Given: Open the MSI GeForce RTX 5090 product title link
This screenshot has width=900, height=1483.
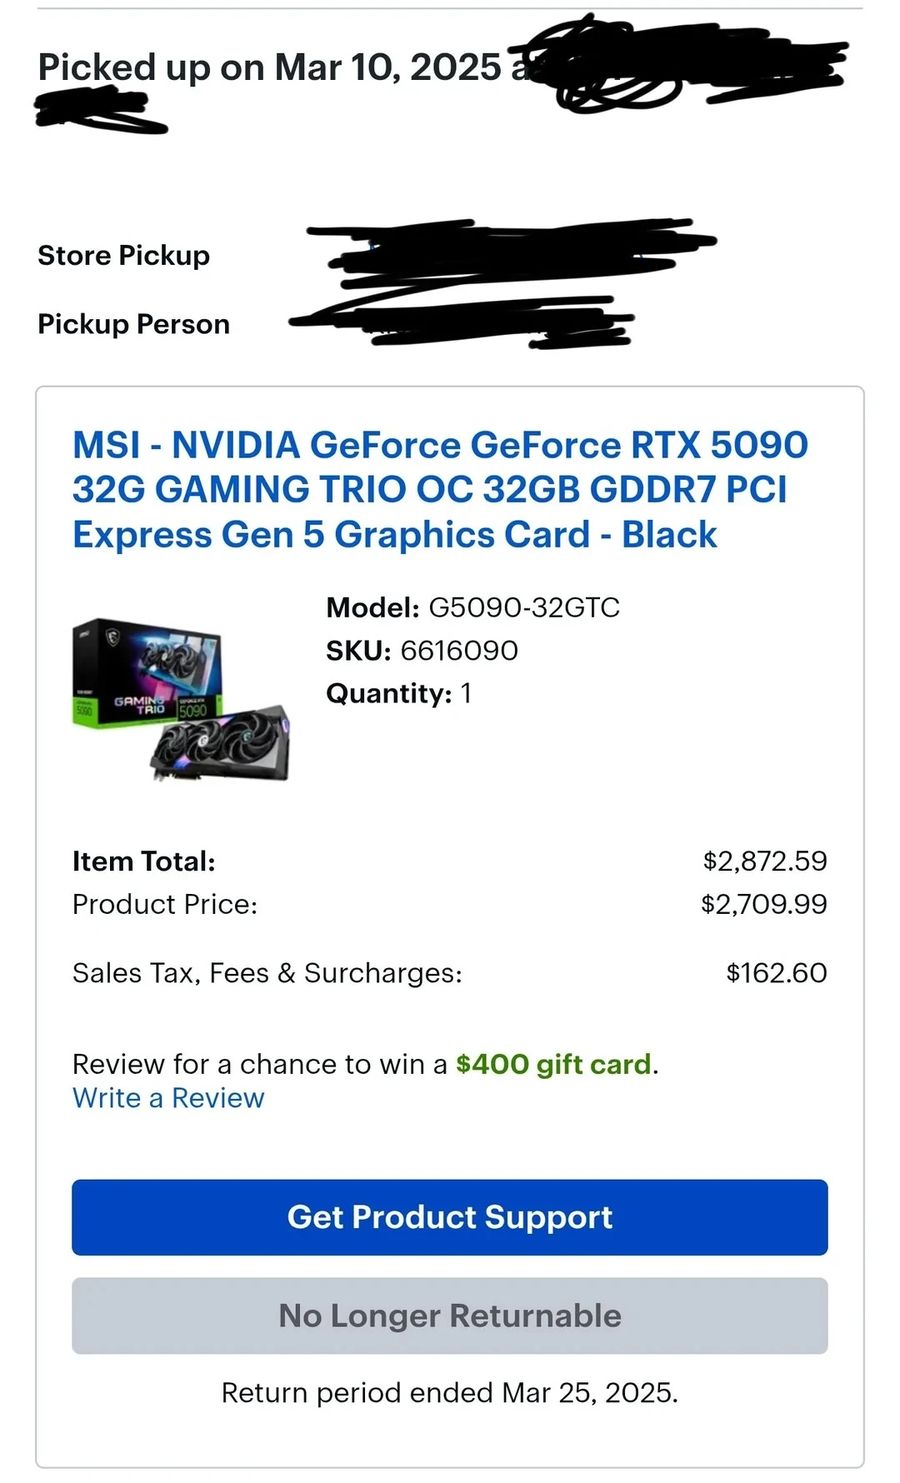Looking at the screenshot, I should pyautogui.click(x=440, y=490).
